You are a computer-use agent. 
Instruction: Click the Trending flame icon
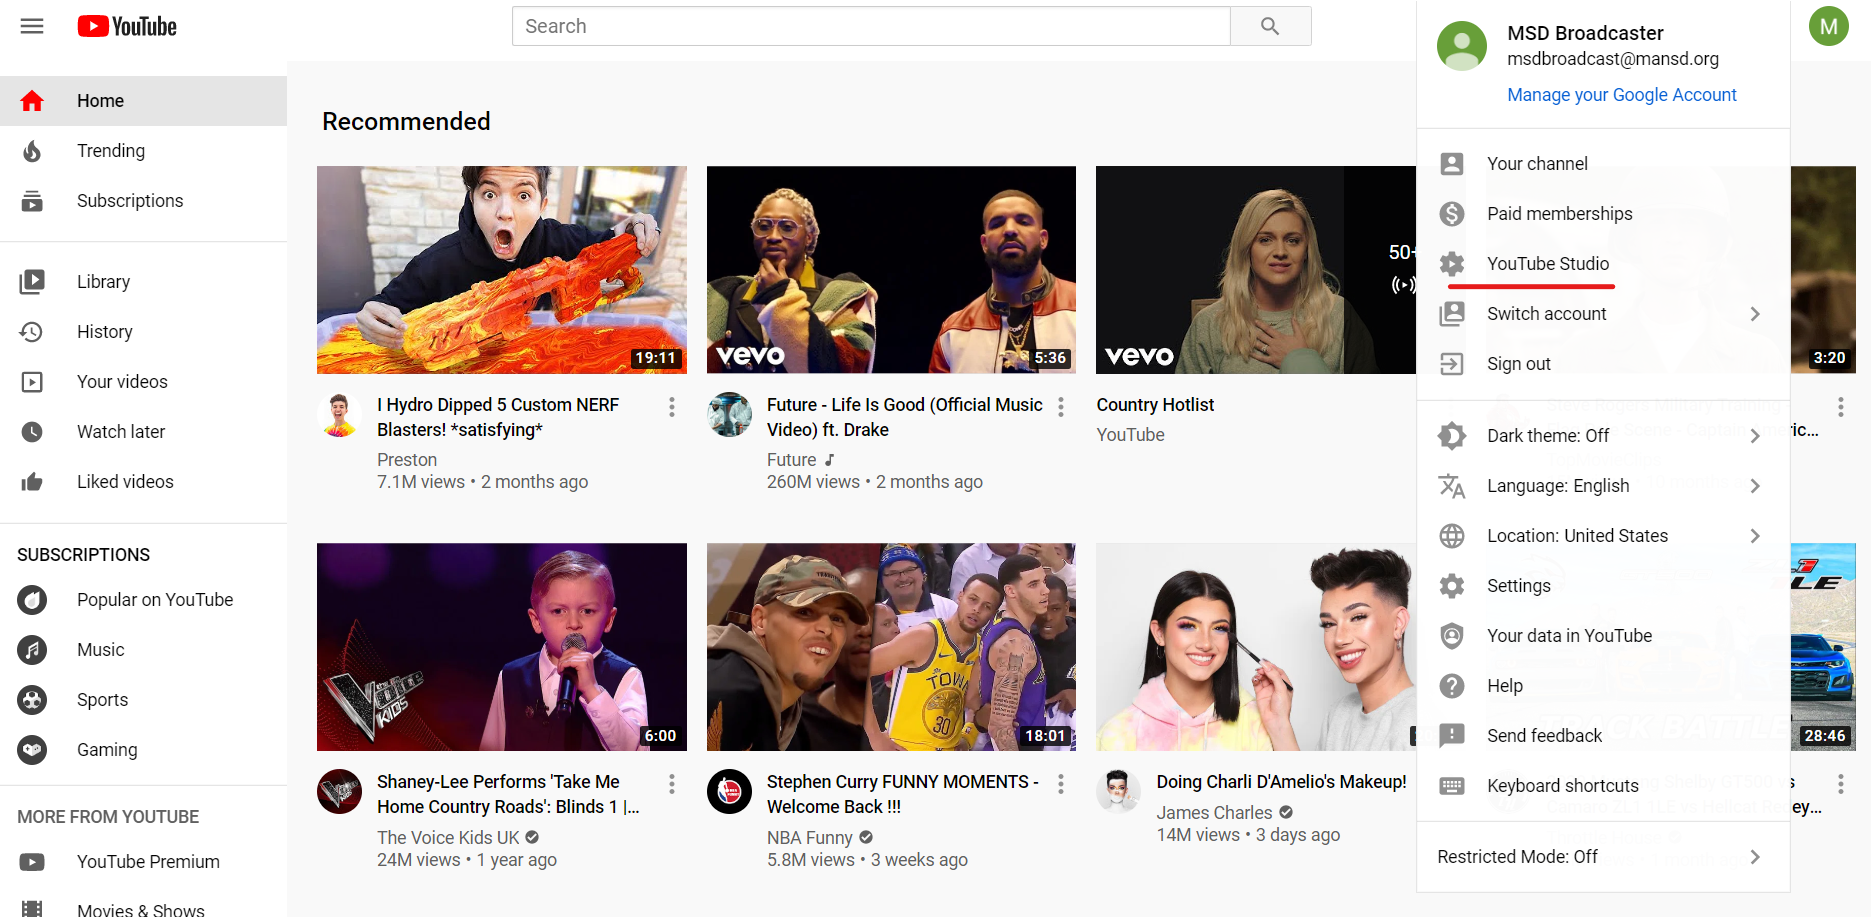click(x=32, y=151)
